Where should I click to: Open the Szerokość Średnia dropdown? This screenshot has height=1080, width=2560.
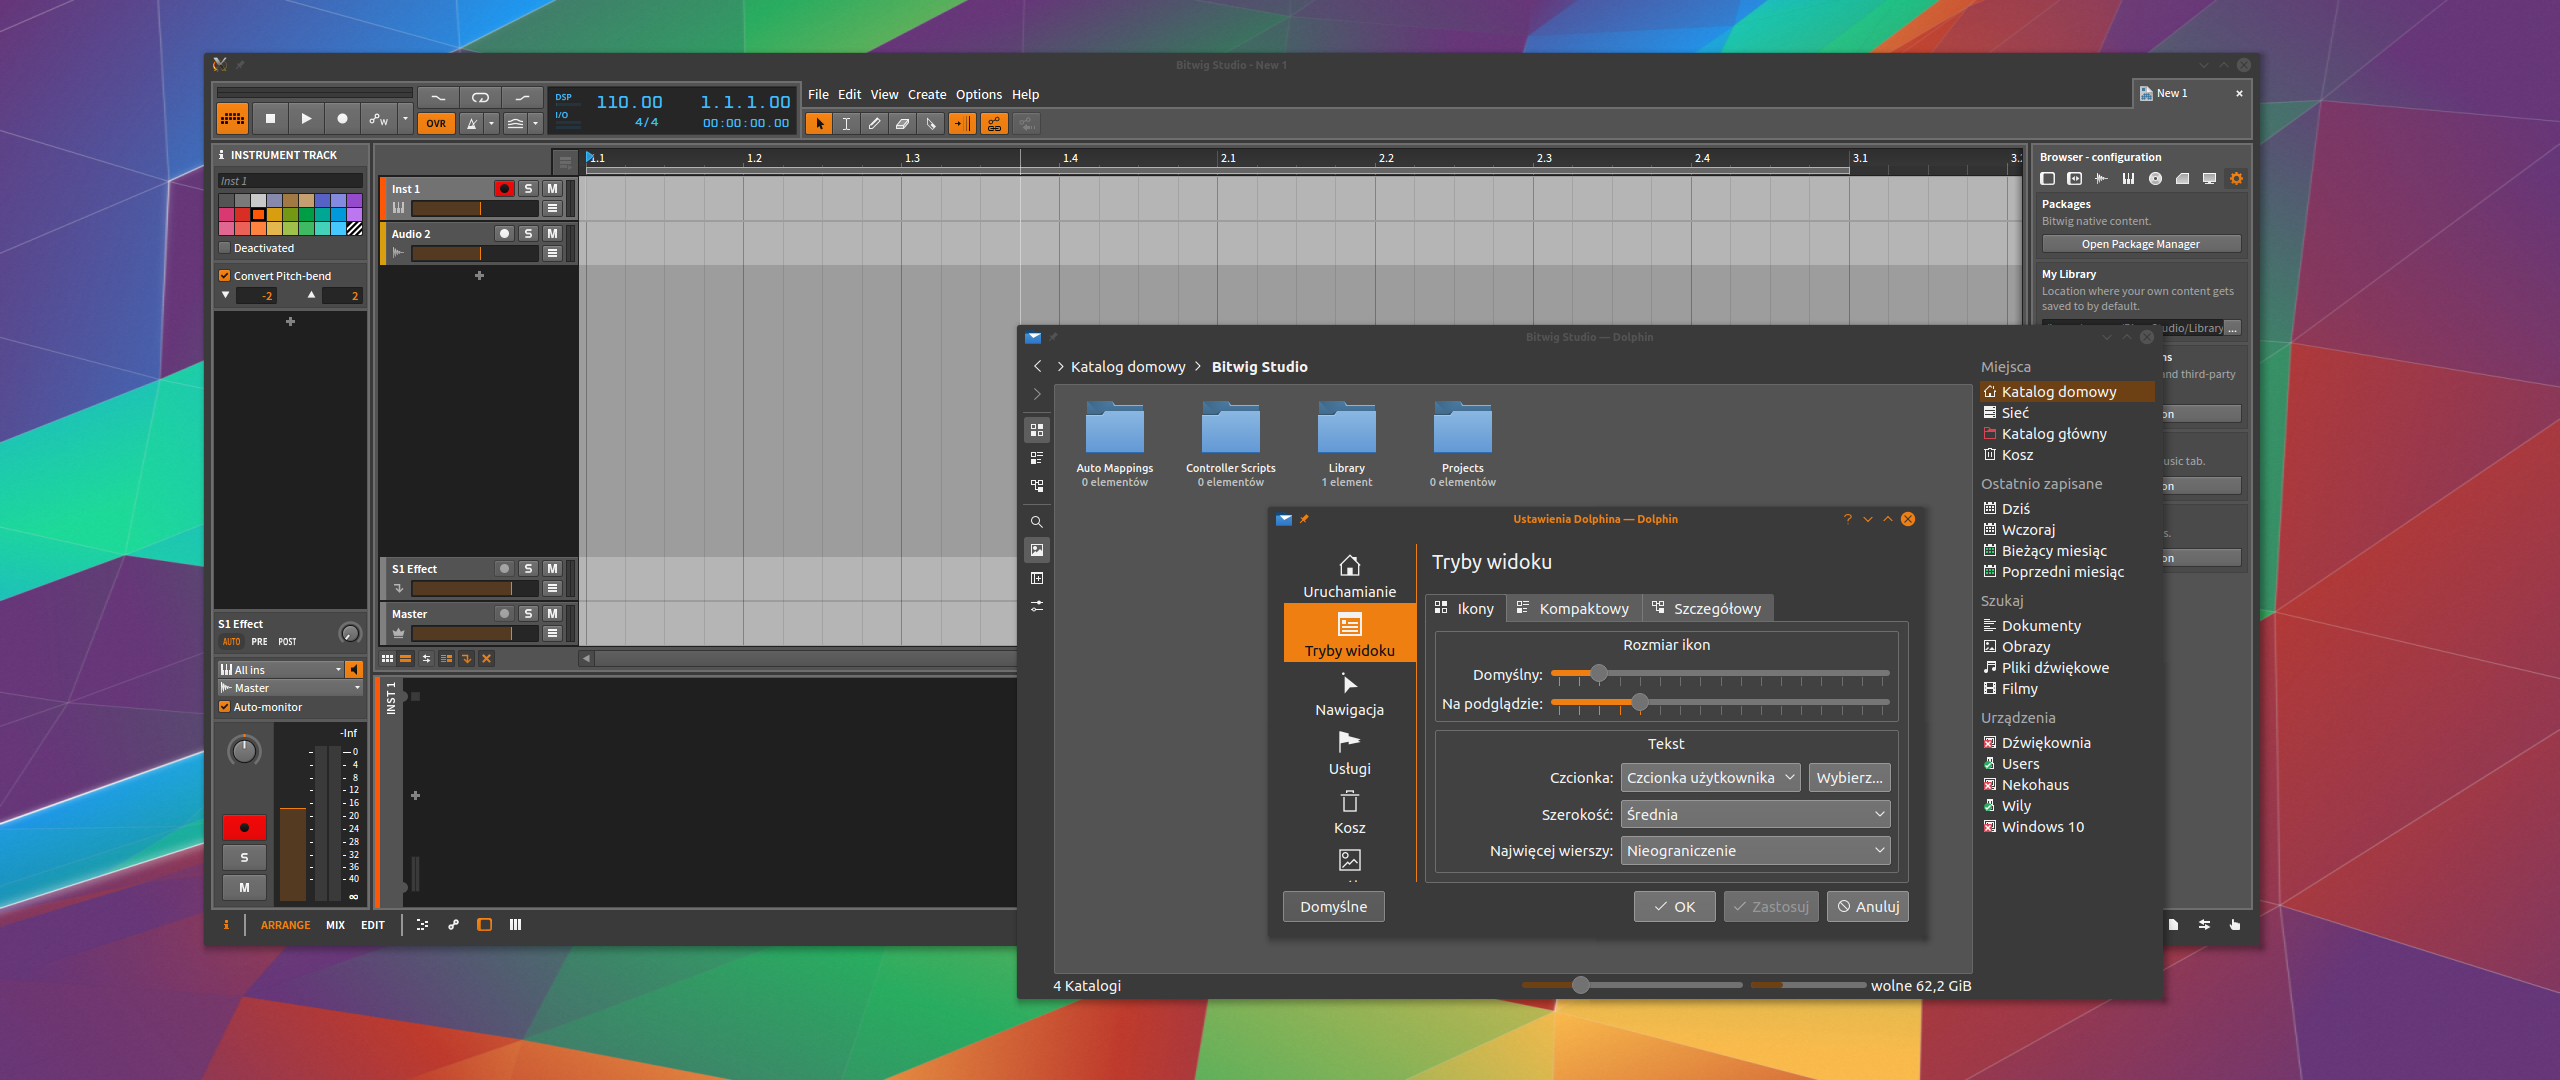pyautogui.click(x=1755, y=815)
